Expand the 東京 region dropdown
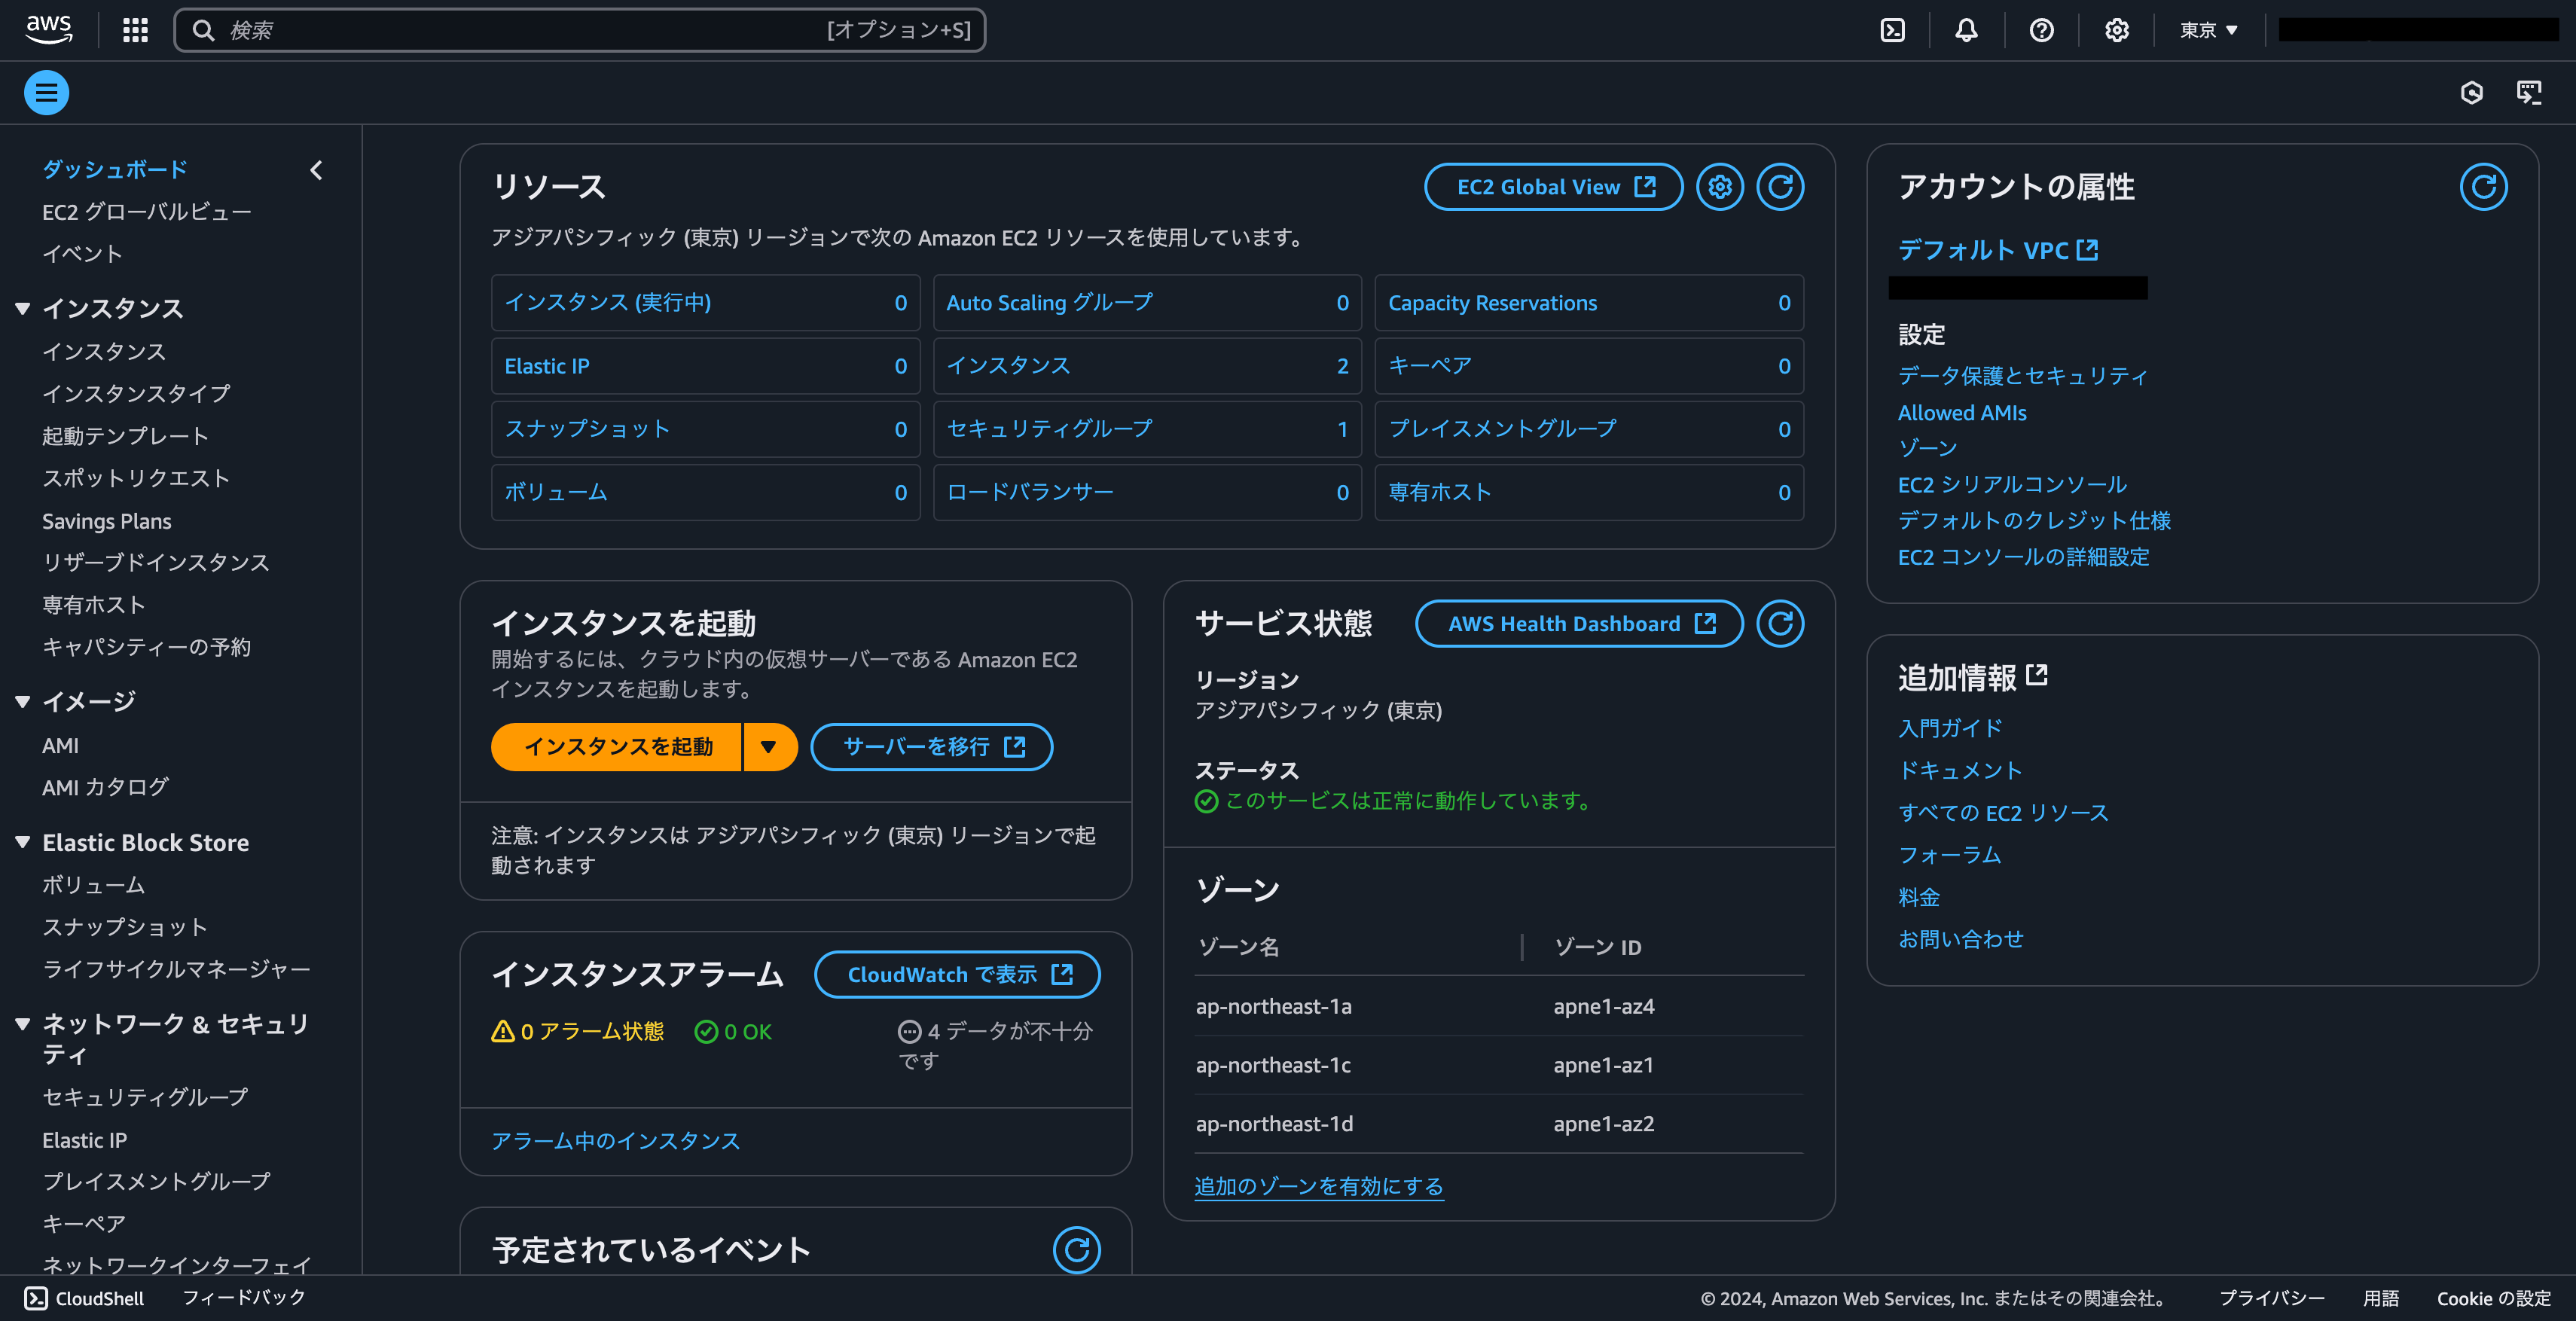Viewport: 2576px width, 1321px height. click(x=2208, y=30)
